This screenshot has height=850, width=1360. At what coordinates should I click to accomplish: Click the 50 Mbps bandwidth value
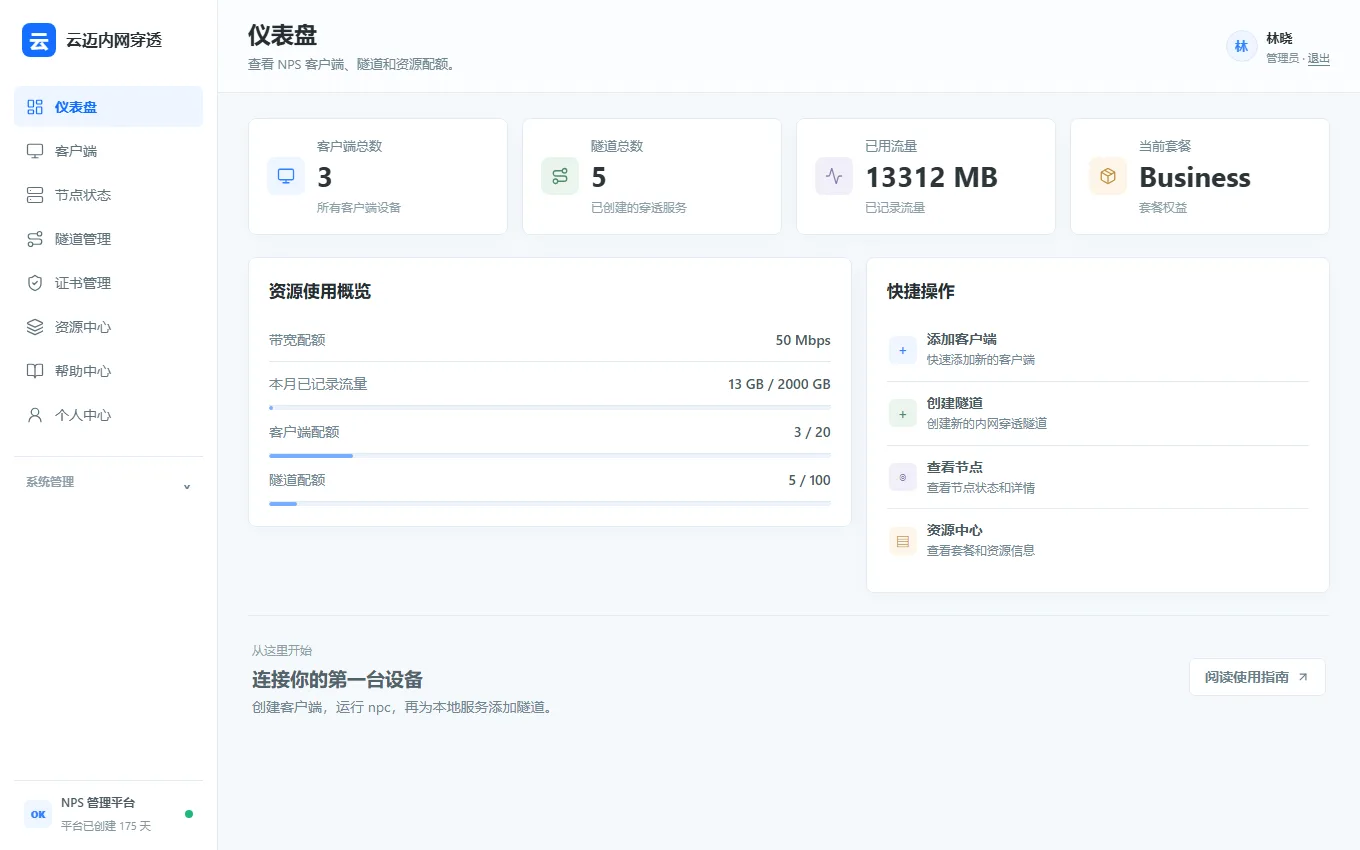click(x=803, y=340)
